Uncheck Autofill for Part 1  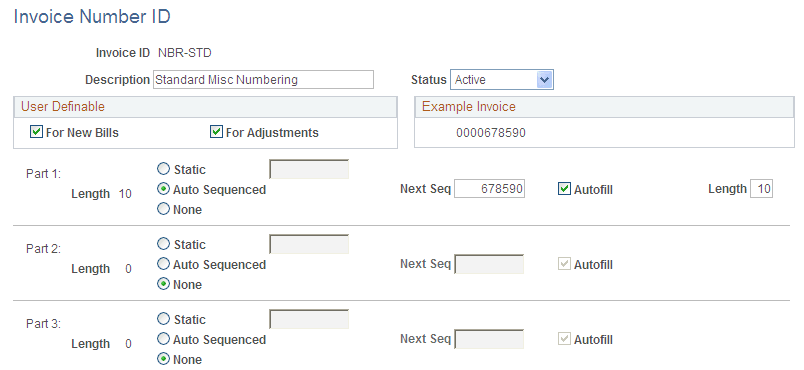(x=564, y=189)
